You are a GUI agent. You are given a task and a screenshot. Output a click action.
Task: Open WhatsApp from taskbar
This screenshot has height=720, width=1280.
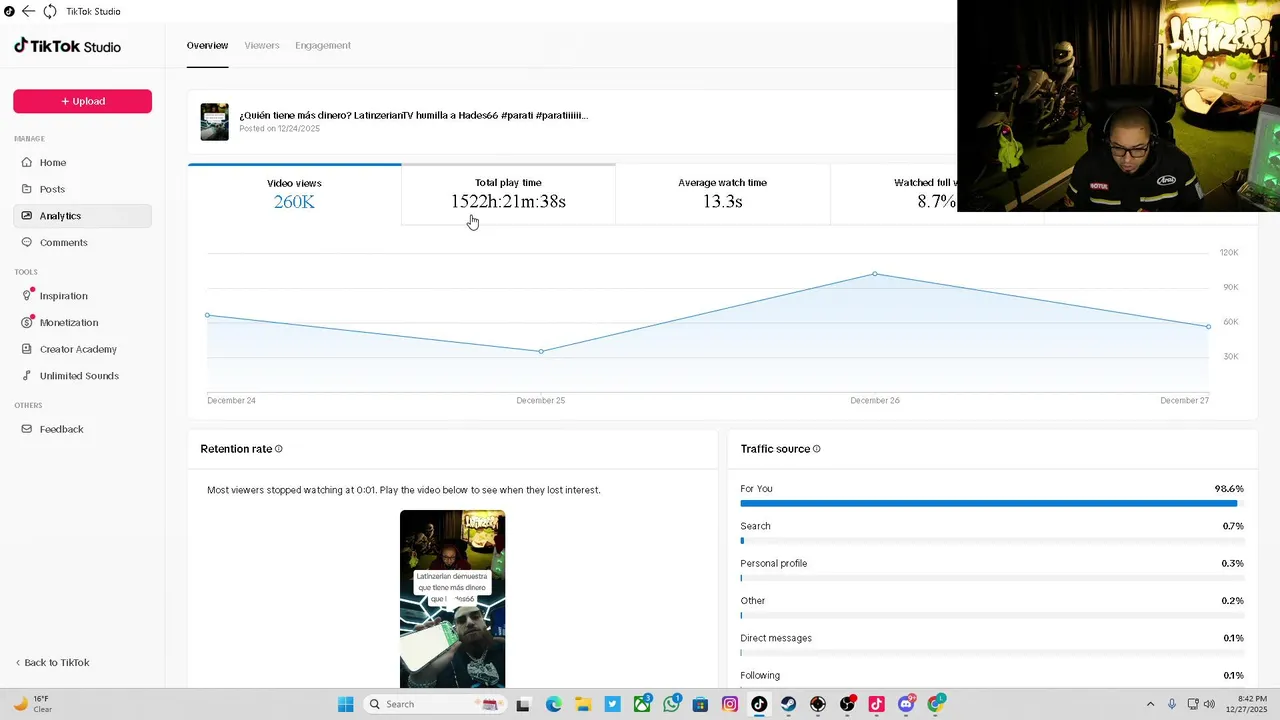tap(671, 704)
